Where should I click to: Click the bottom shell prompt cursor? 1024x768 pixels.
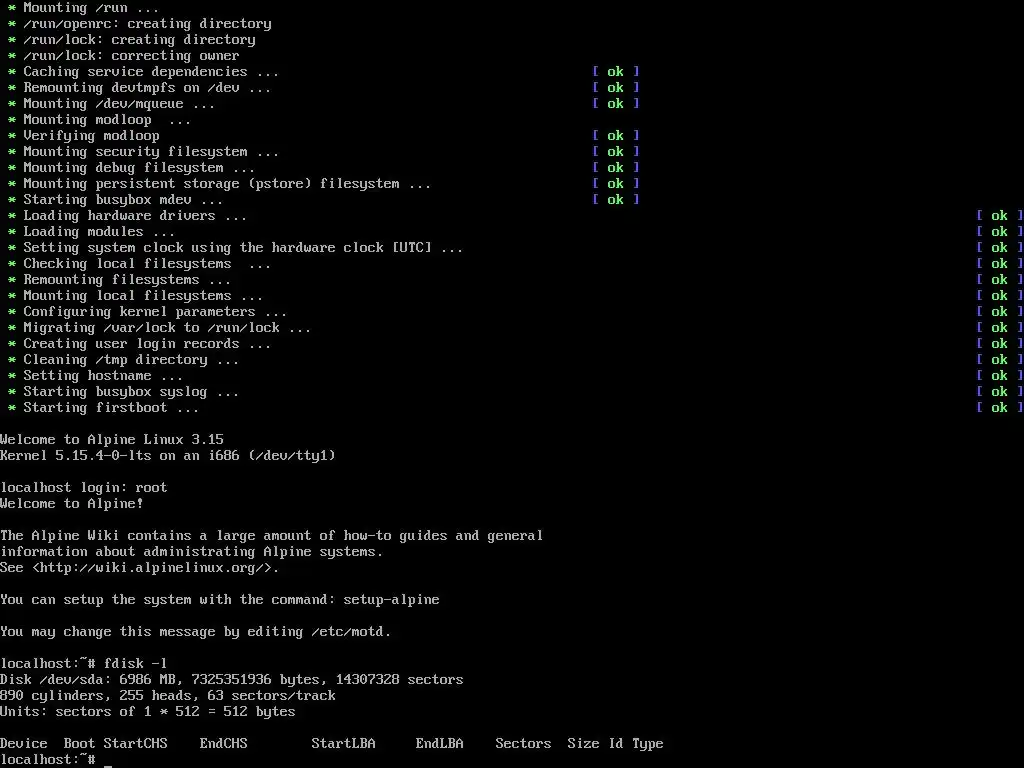(x=108, y=764)
